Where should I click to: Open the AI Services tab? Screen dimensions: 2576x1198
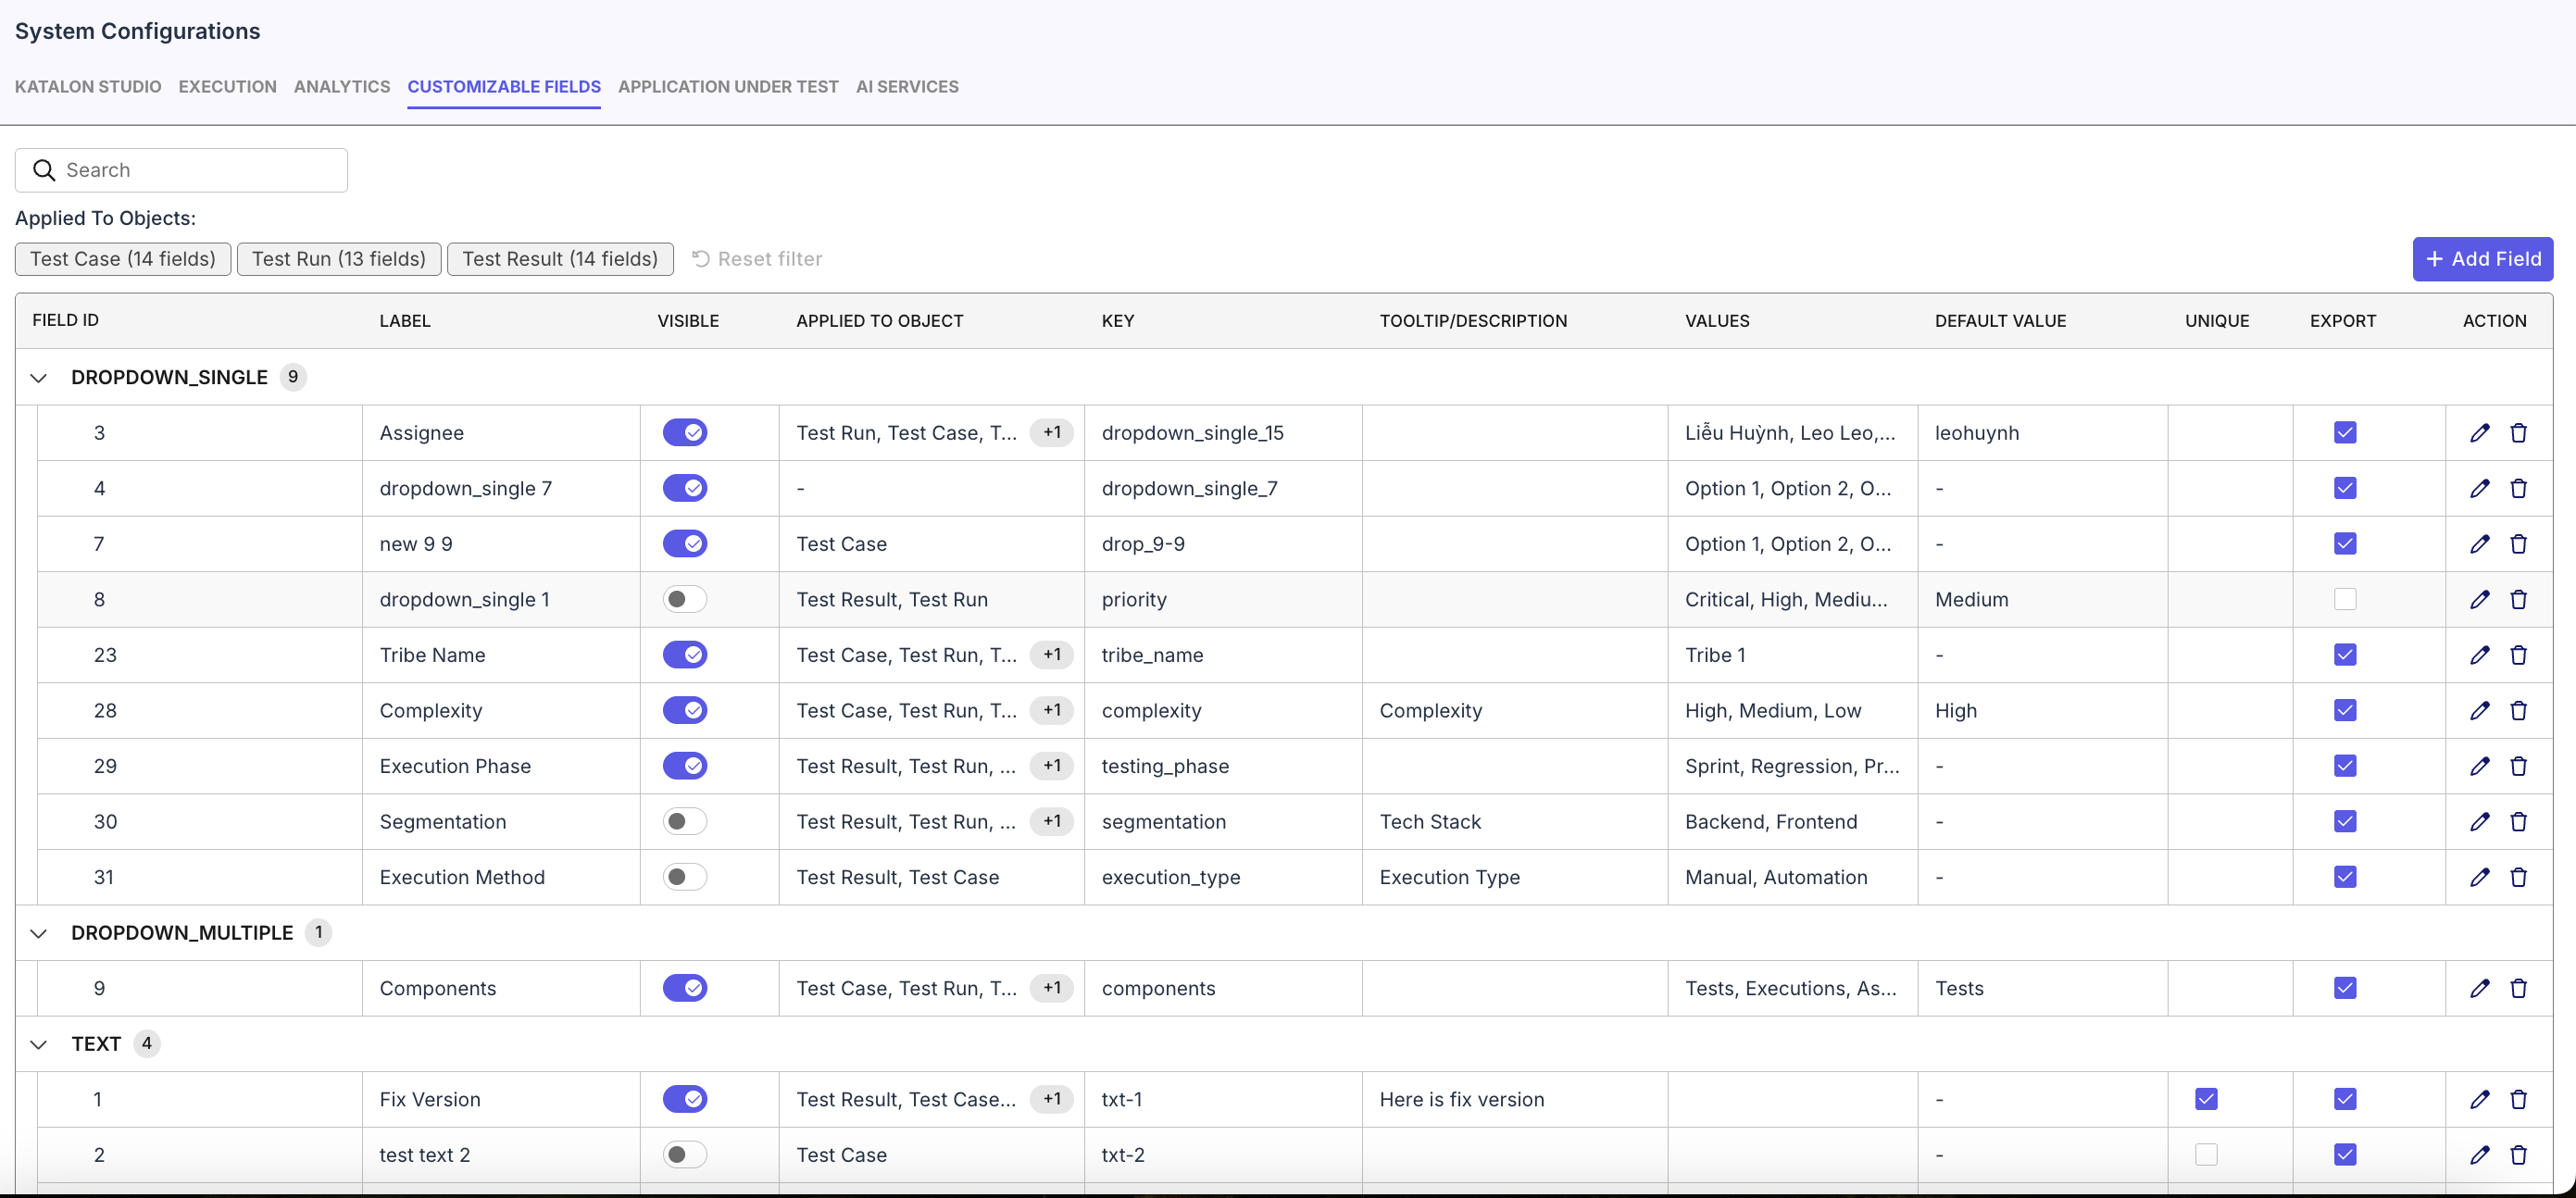click(906, 86)
